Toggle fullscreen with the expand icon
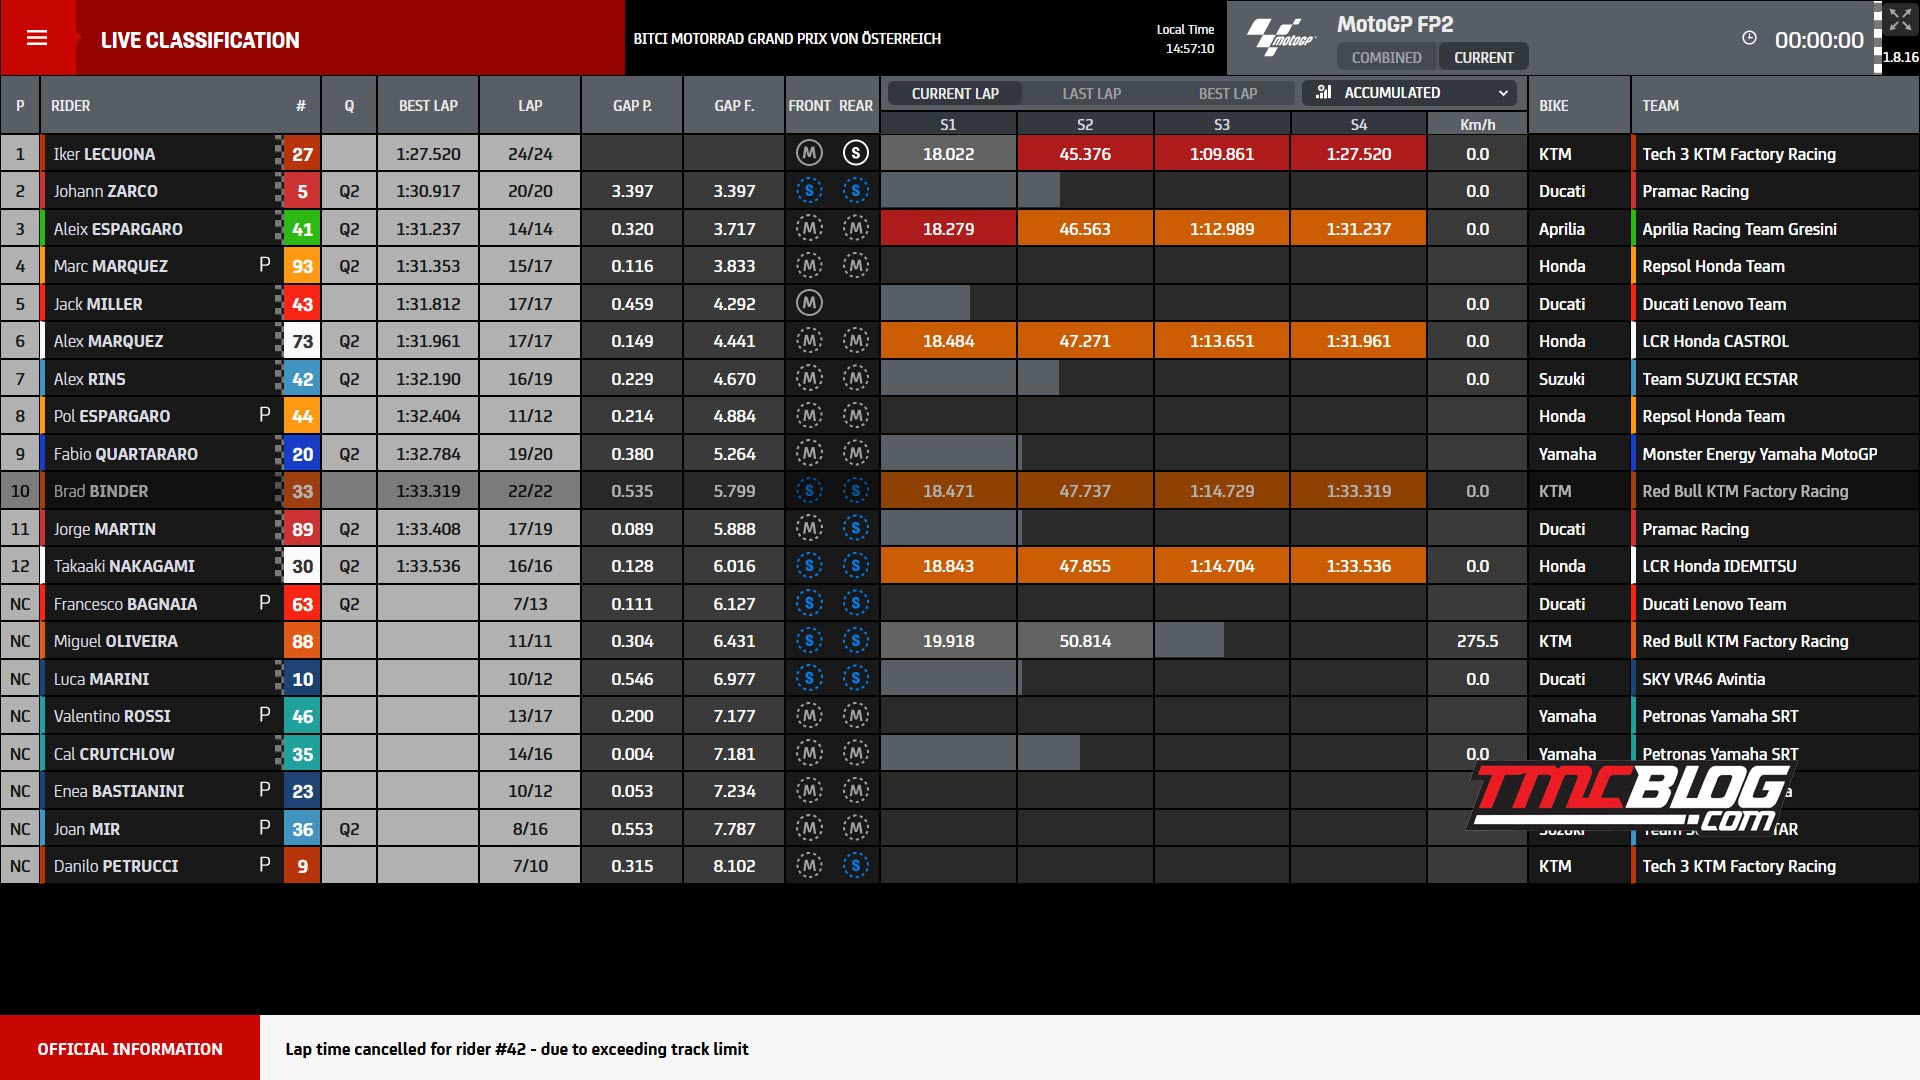1920x1080 pixels. point(1900,19)
